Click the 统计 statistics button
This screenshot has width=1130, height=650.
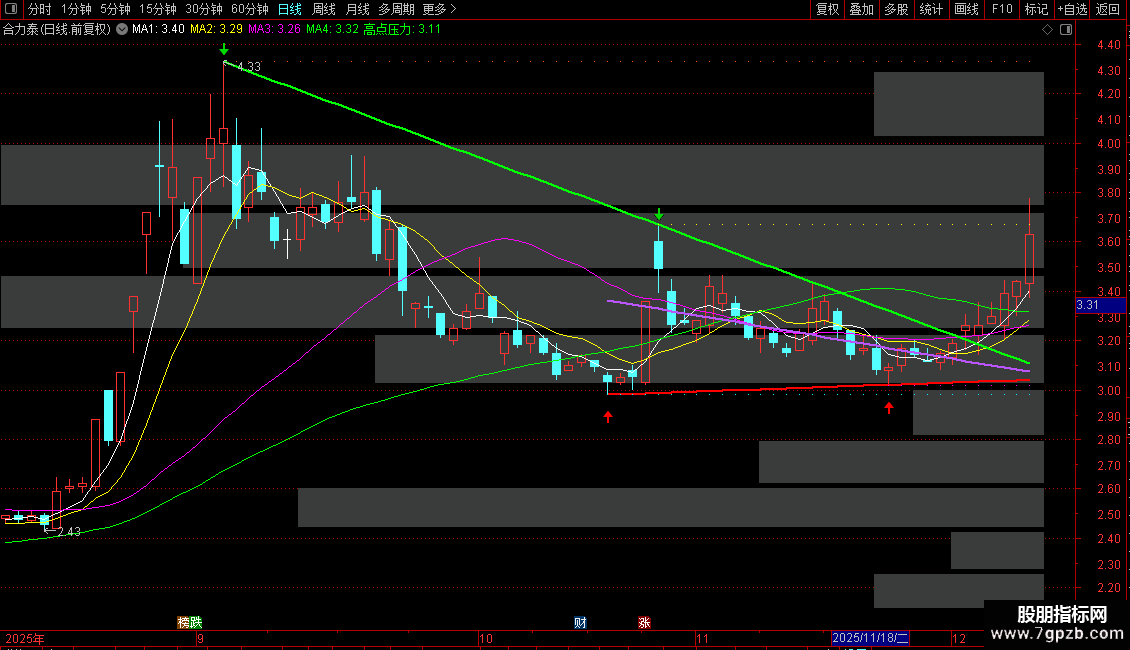click(930, 9)
